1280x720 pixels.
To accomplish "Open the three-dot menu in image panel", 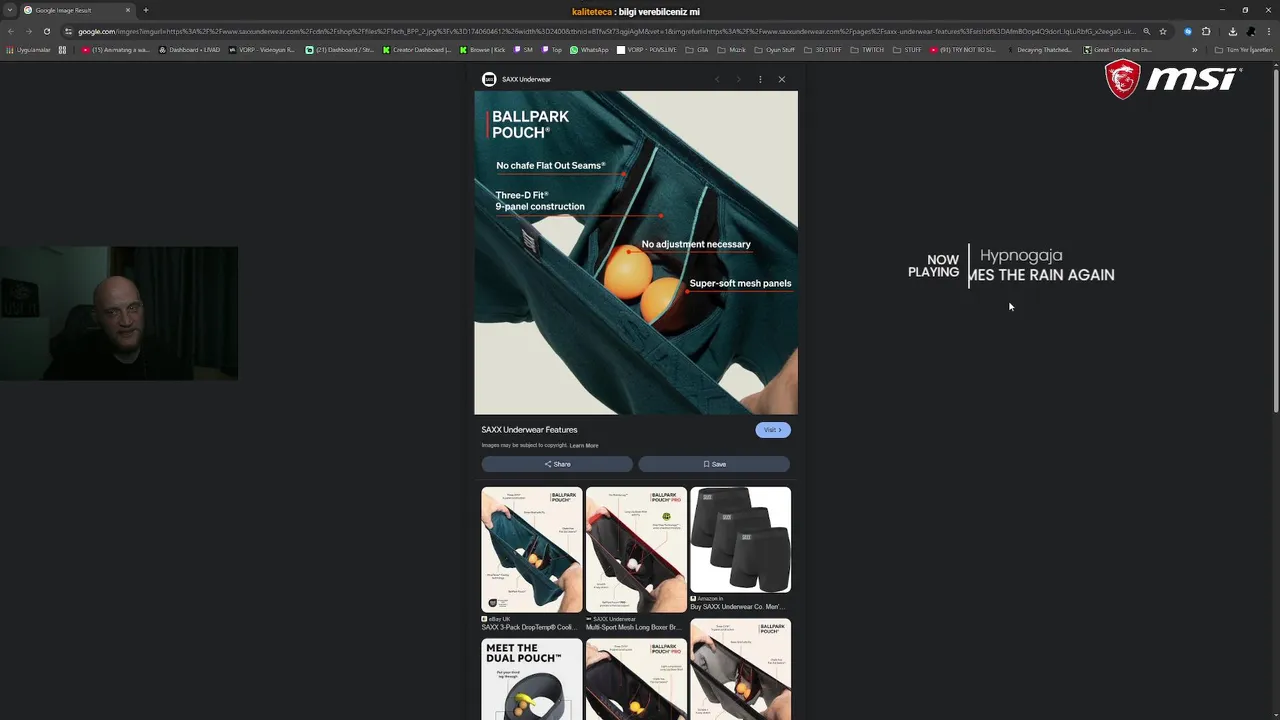I will tap(760, 79).
